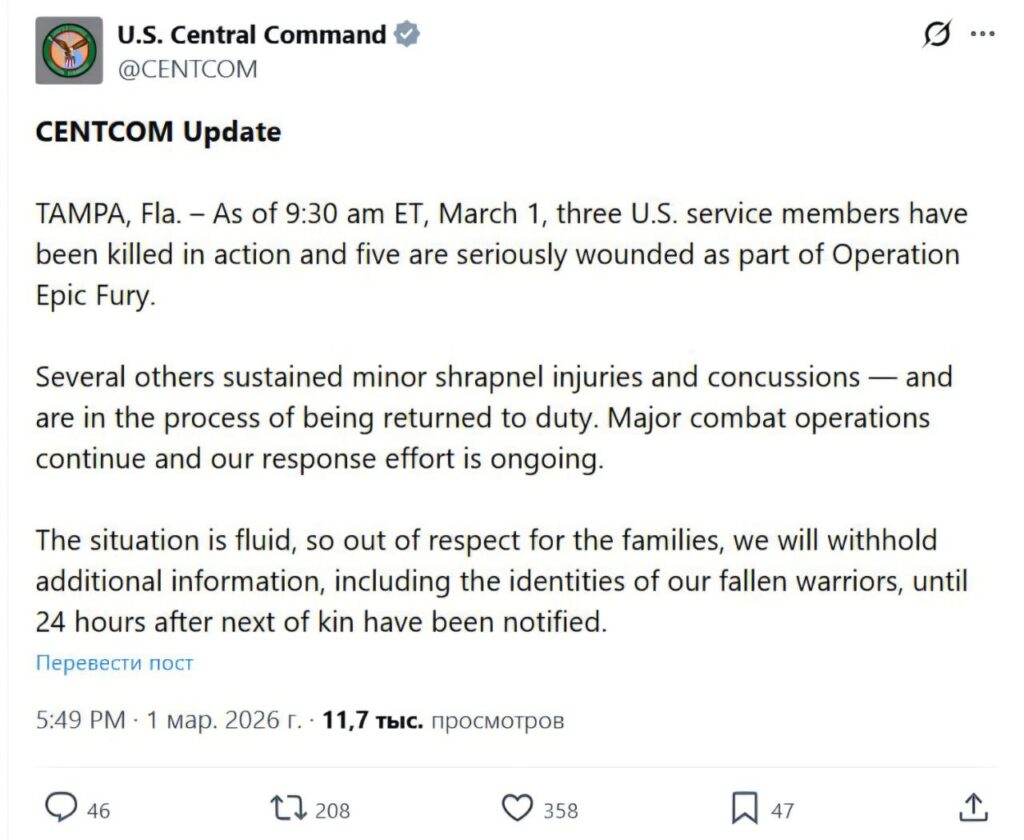Viewport: 1024px width, 840px height.
Task: Open the three-dot more options menu
Action: pyautogui.click(x=984, y=35)
